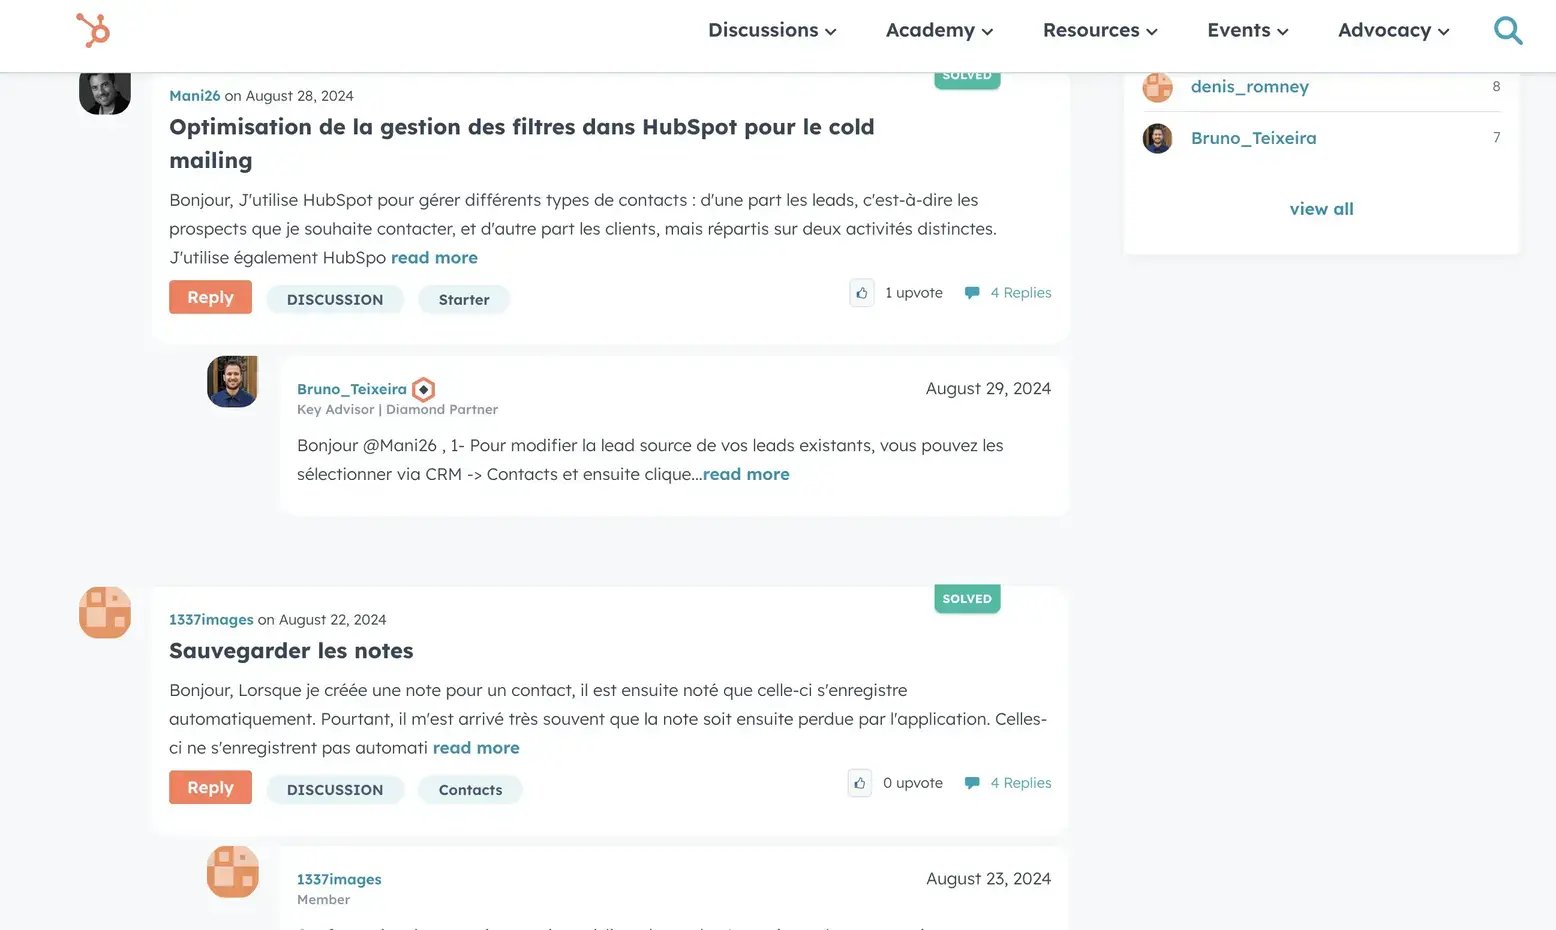Click the 0 upvote count
The width and height of the screenshot is (1556, 930).
[913, 783]
